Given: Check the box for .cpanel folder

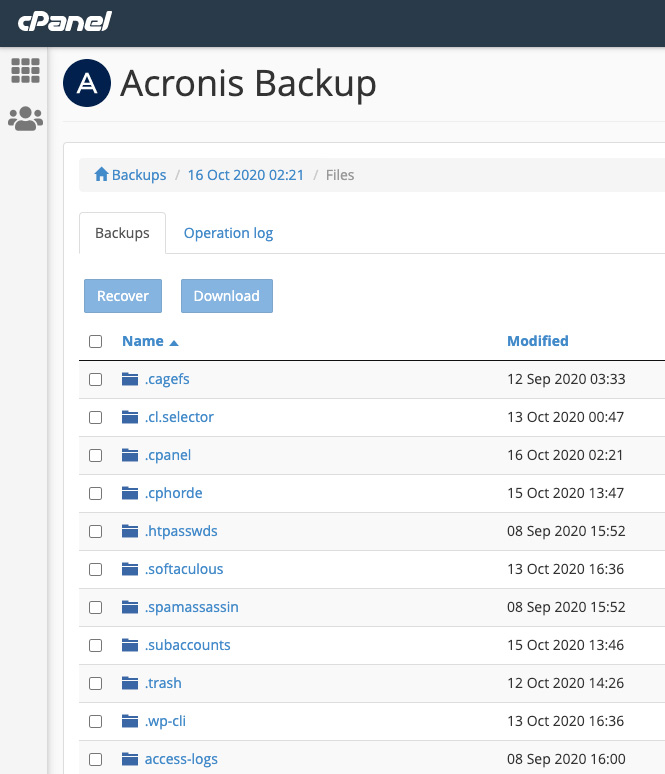Looking at the screenshot, I should tap(96, 455).
